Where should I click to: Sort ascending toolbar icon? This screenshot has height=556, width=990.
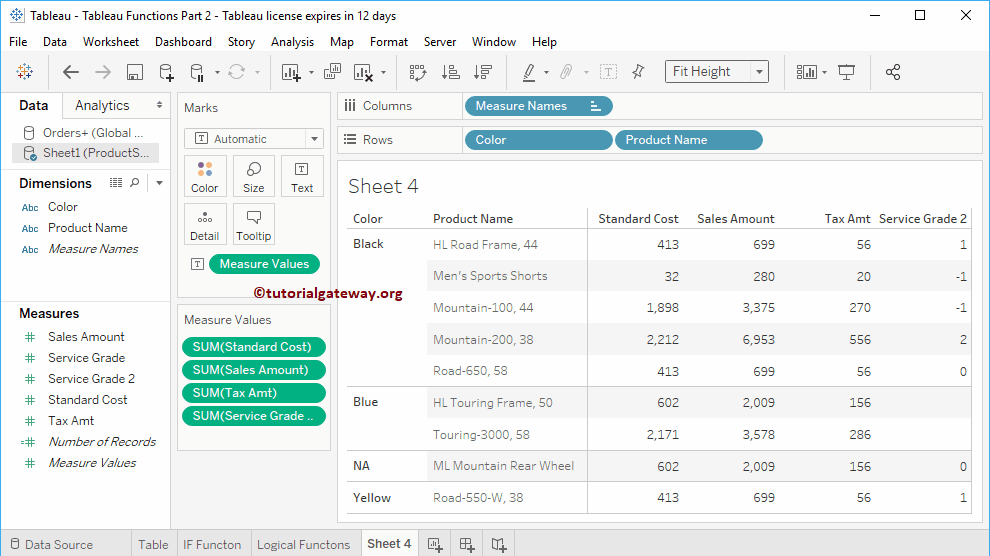pyautogui.click(x=451, y=72)
